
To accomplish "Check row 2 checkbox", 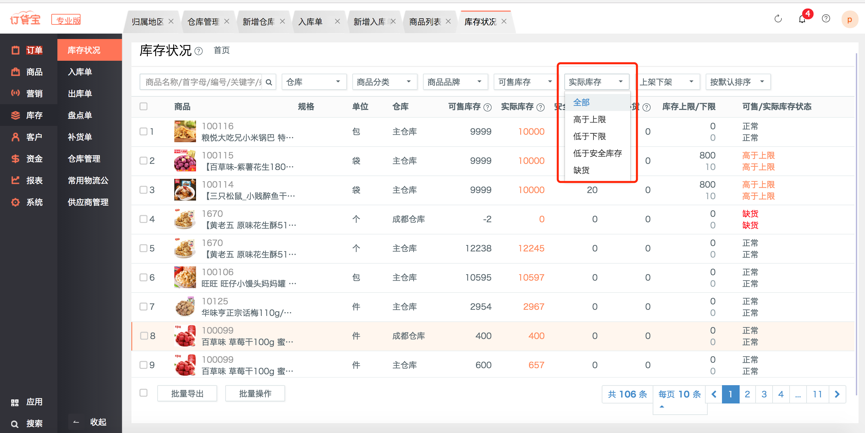I will 143,161.
